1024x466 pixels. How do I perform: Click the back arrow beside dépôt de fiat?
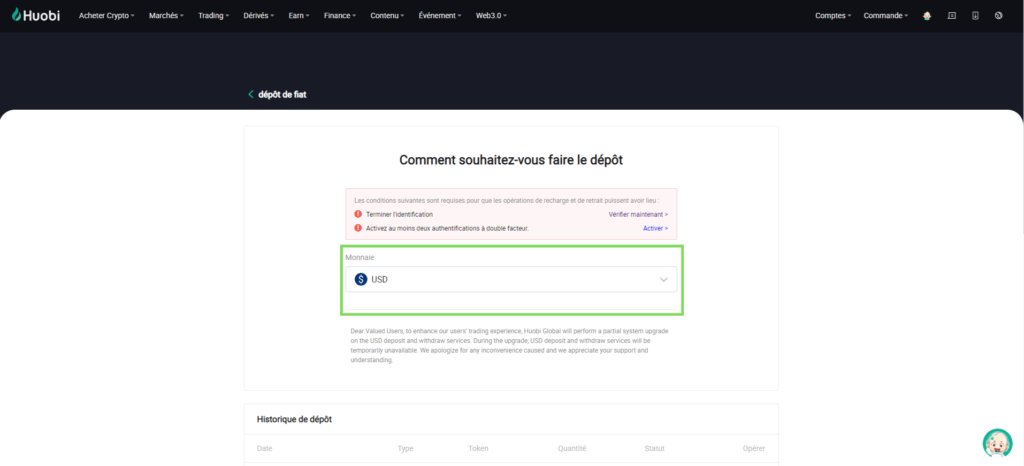pyautogui.click(x=250, y=95)
